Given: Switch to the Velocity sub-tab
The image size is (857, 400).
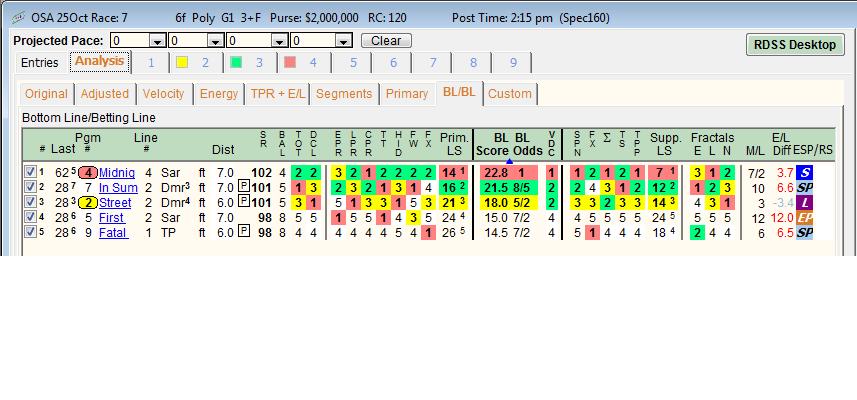Looking at the screenshot, I should [x=164, y=94].
